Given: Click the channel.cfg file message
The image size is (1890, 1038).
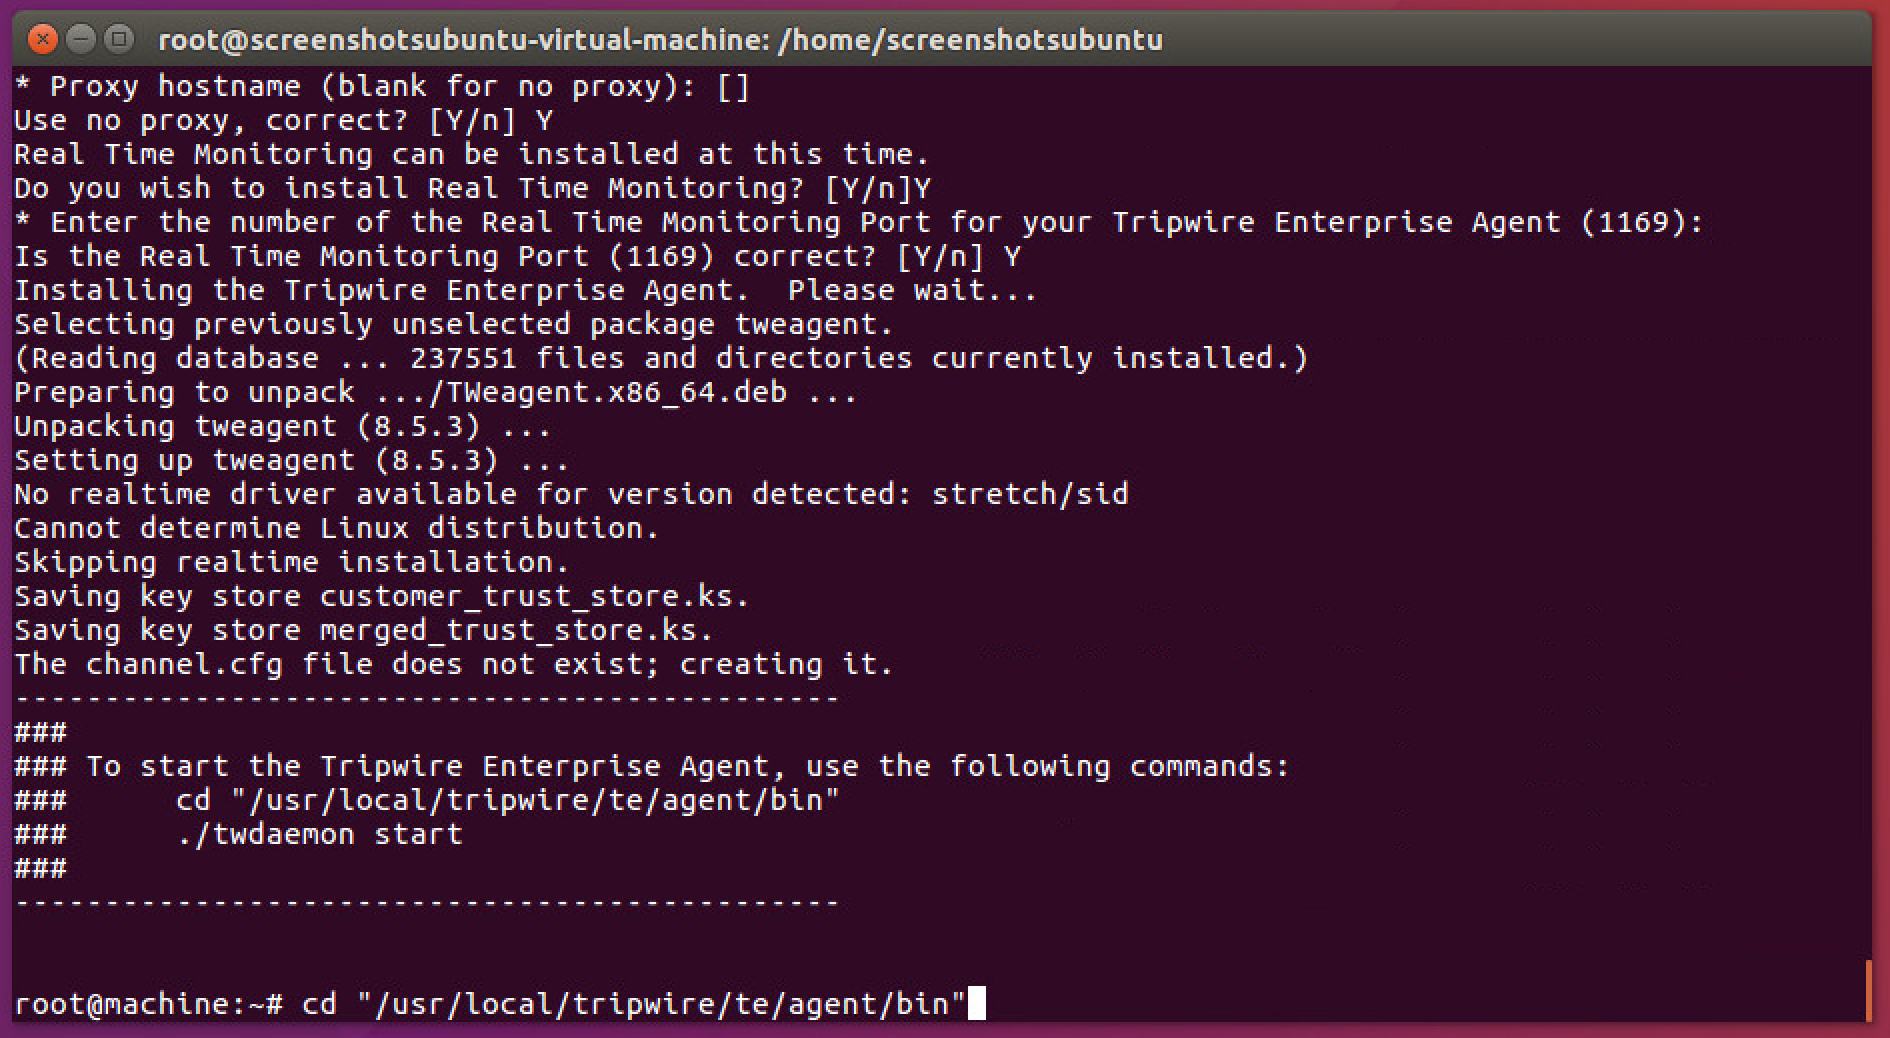Looking at the screenshot, I should (x=453, y=664).
